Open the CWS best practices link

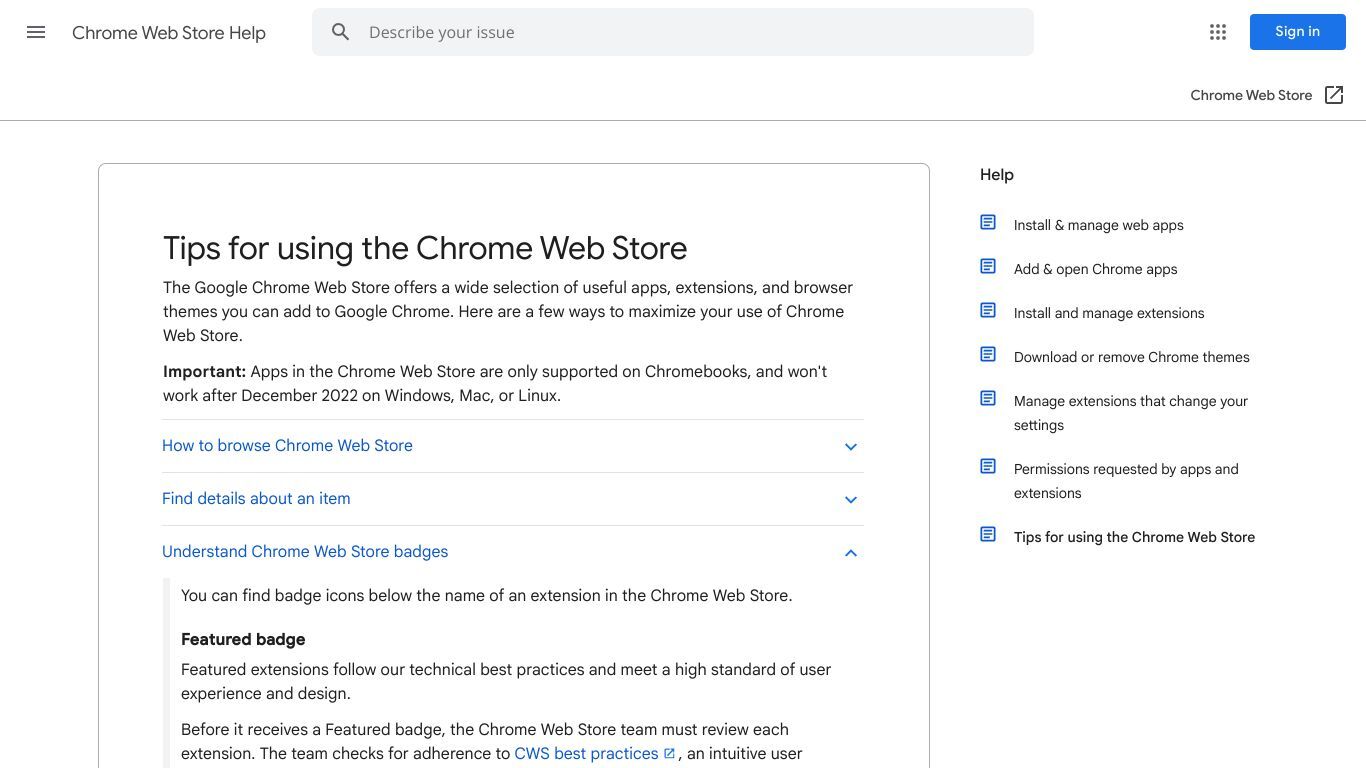pos(586,754)
